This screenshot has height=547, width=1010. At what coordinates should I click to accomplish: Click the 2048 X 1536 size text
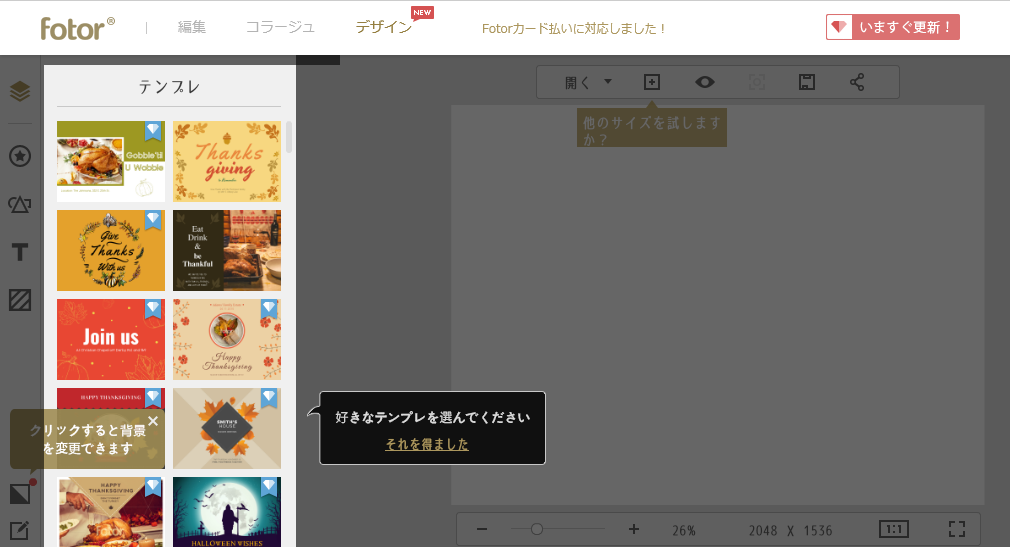point(790,530)
